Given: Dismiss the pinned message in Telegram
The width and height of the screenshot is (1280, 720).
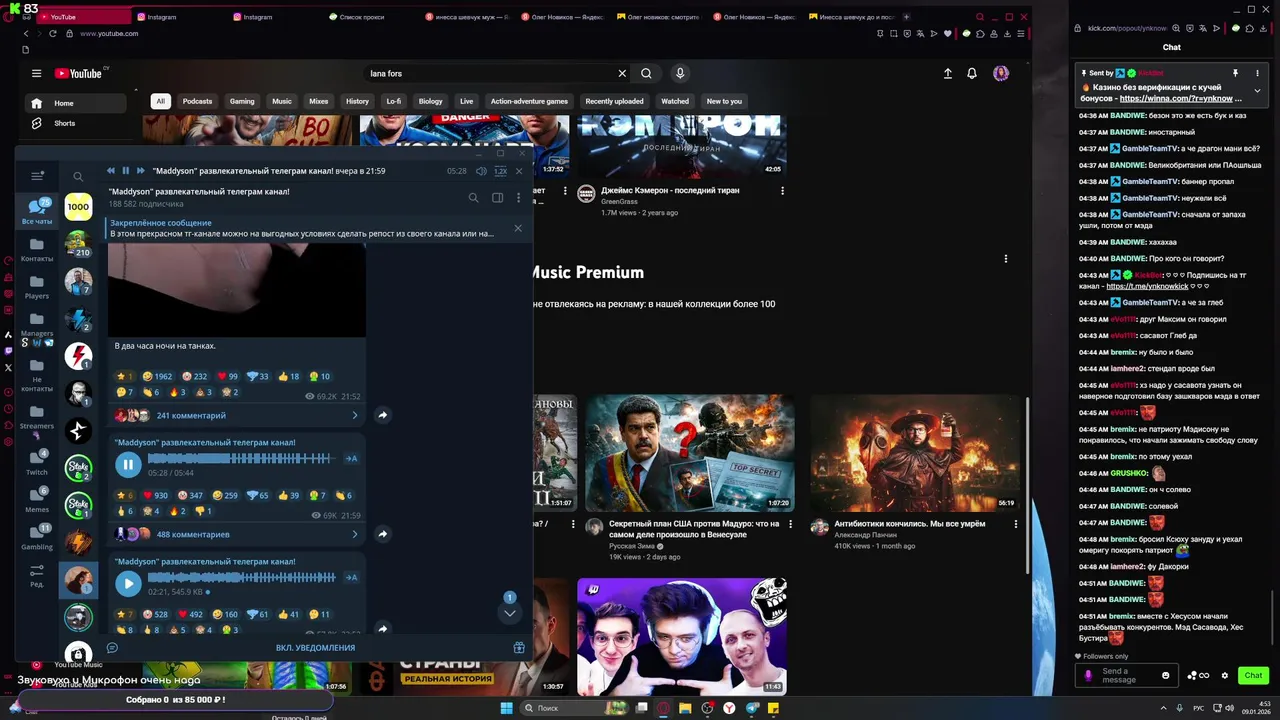Looking at the screenshot, I should point(518,228).
